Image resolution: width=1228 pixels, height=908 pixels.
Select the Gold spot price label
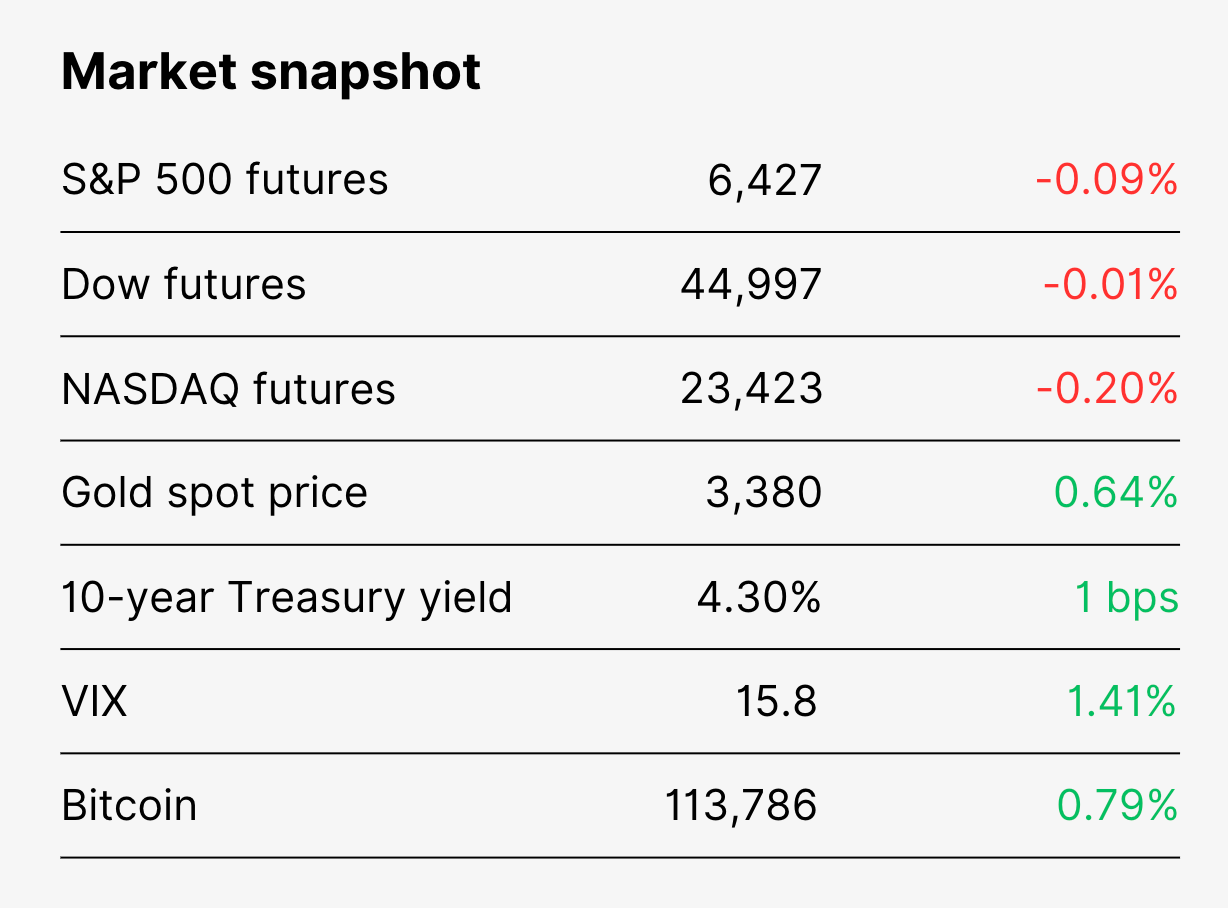coord(215,493)
